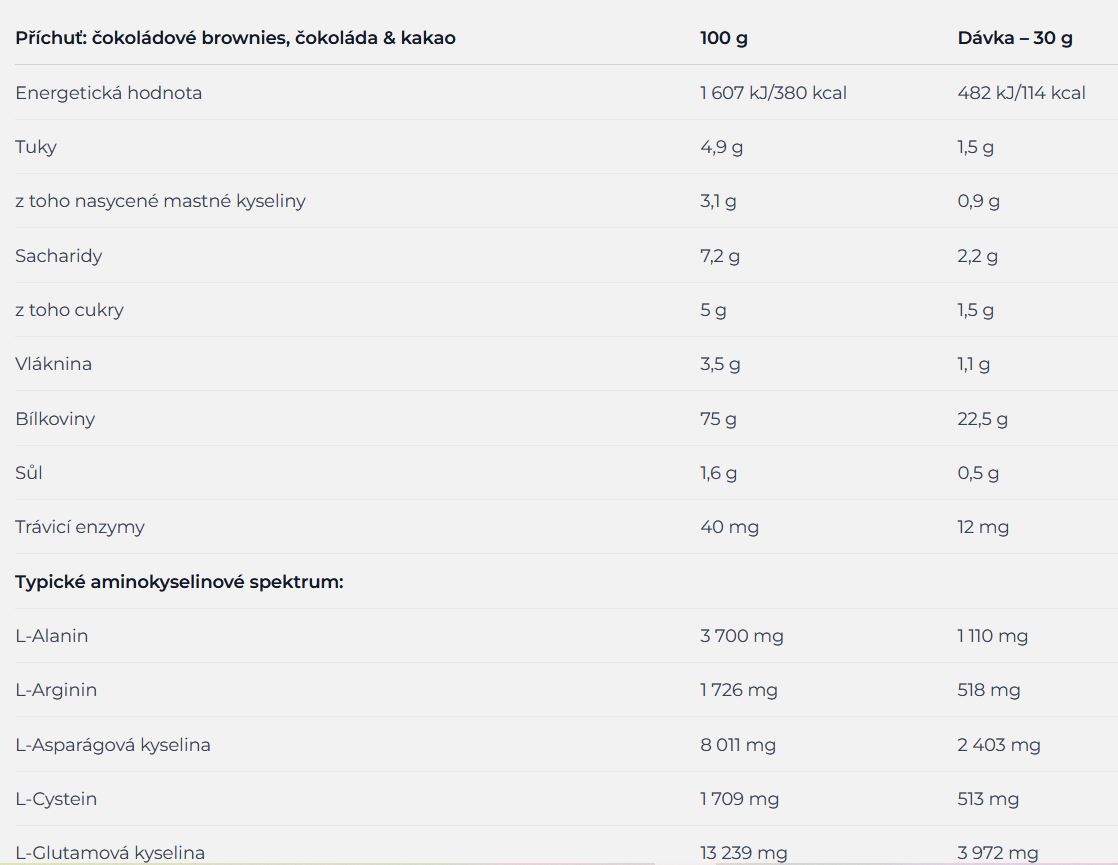Select the 'Sacharidy' row label
Viewport: 1118px width, 865px height.
[x=58, y=255]
